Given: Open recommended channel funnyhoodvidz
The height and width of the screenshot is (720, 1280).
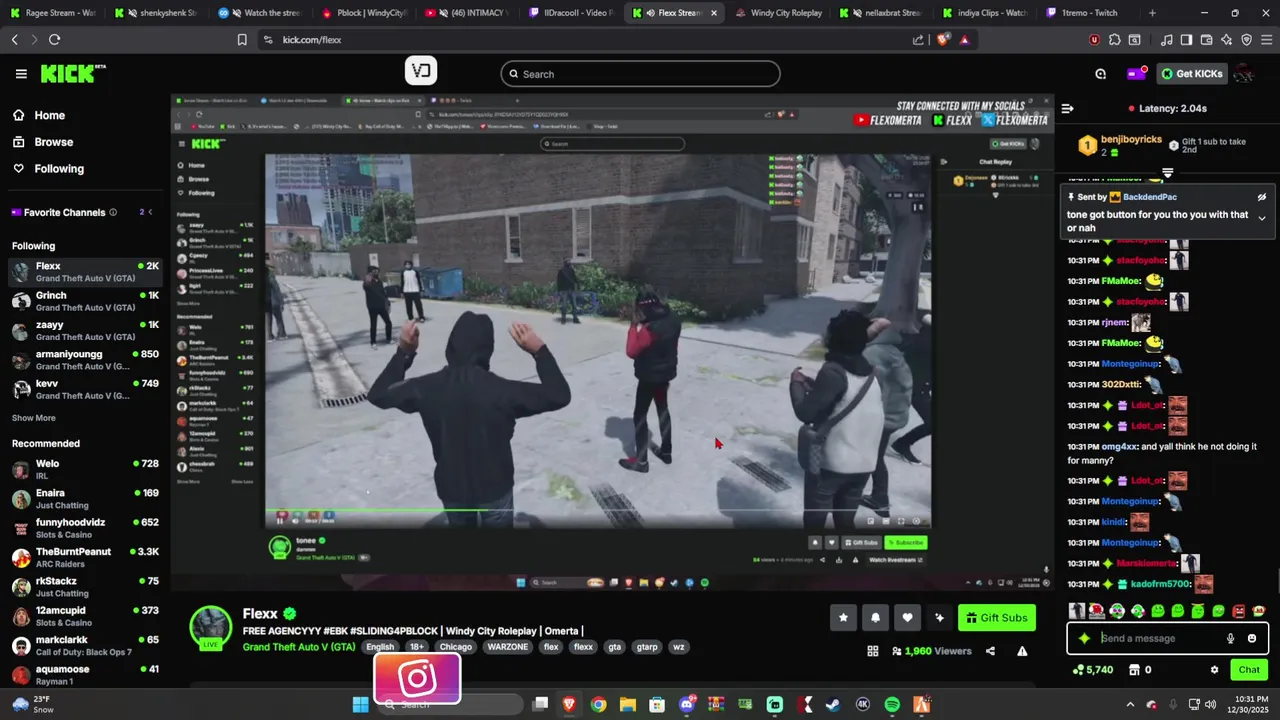Looking at the screenshot, I should 85,528.
